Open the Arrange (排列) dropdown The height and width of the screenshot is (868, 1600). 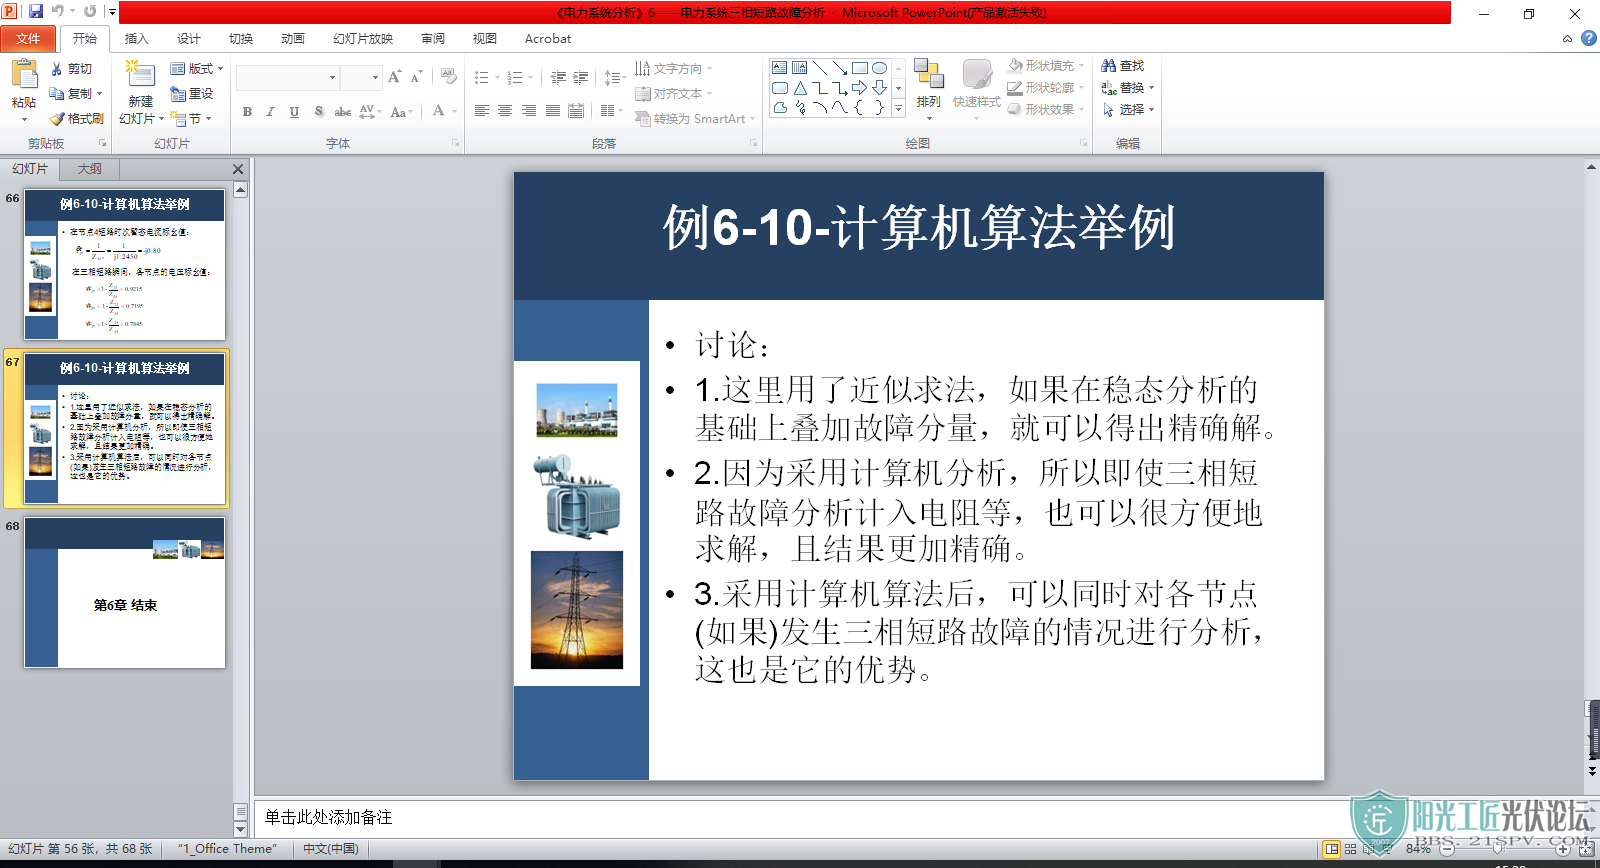pos(929,90)
